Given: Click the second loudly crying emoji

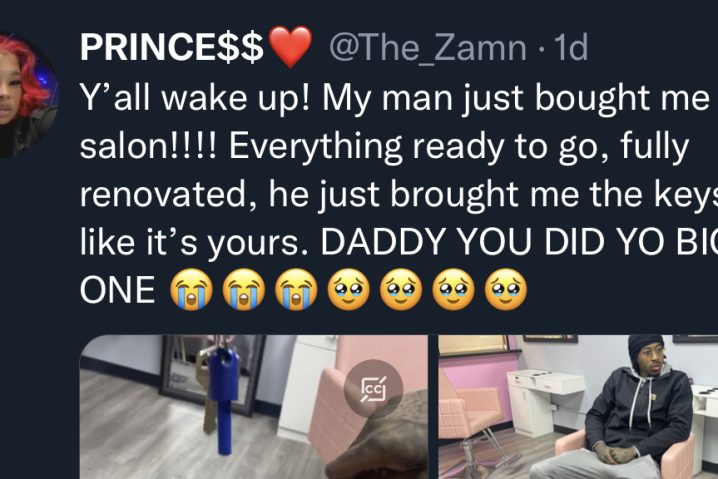Looking at the screenshot, I should [x=244, y=290].
